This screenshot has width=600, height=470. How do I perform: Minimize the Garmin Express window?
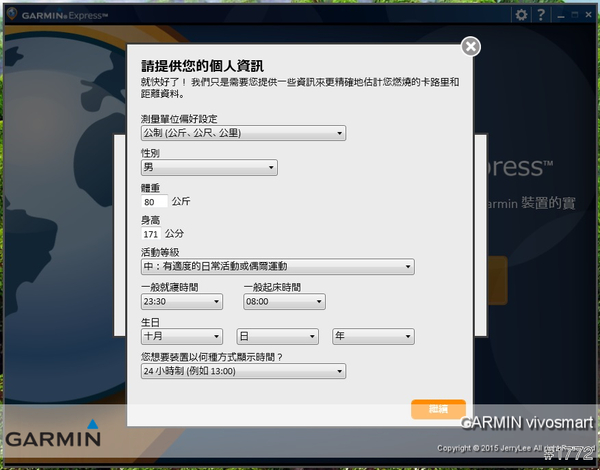point(561,16)
